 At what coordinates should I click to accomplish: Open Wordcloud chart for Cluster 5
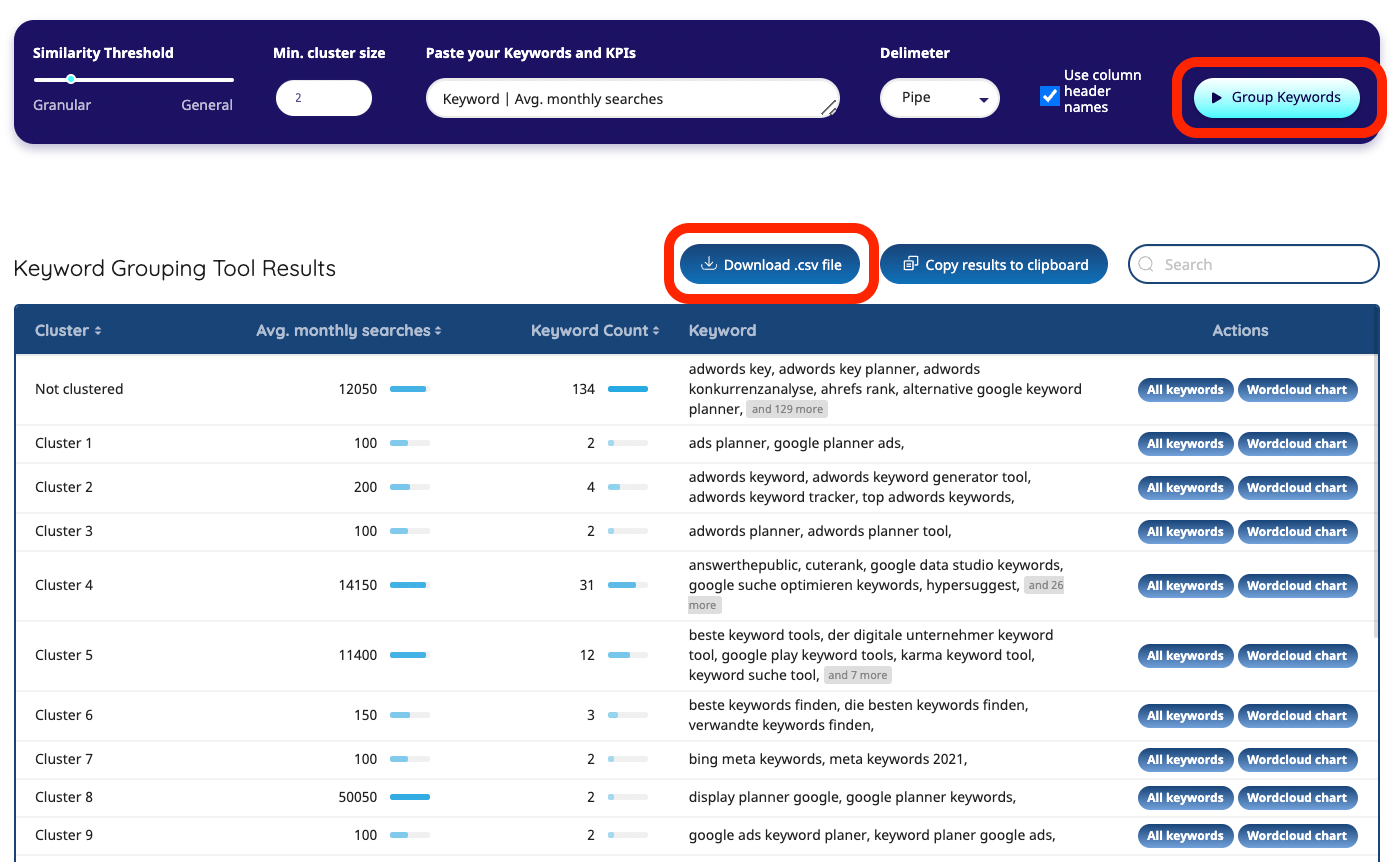coord(1297,656)
